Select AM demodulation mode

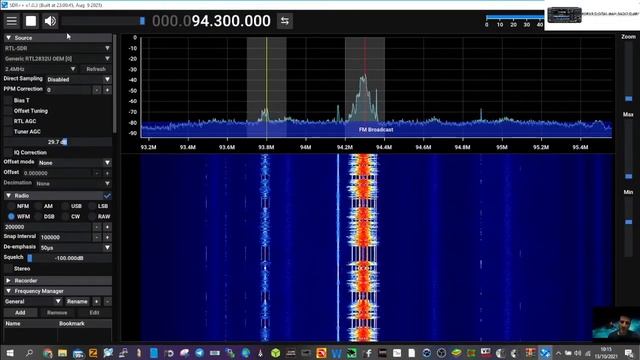38,206
